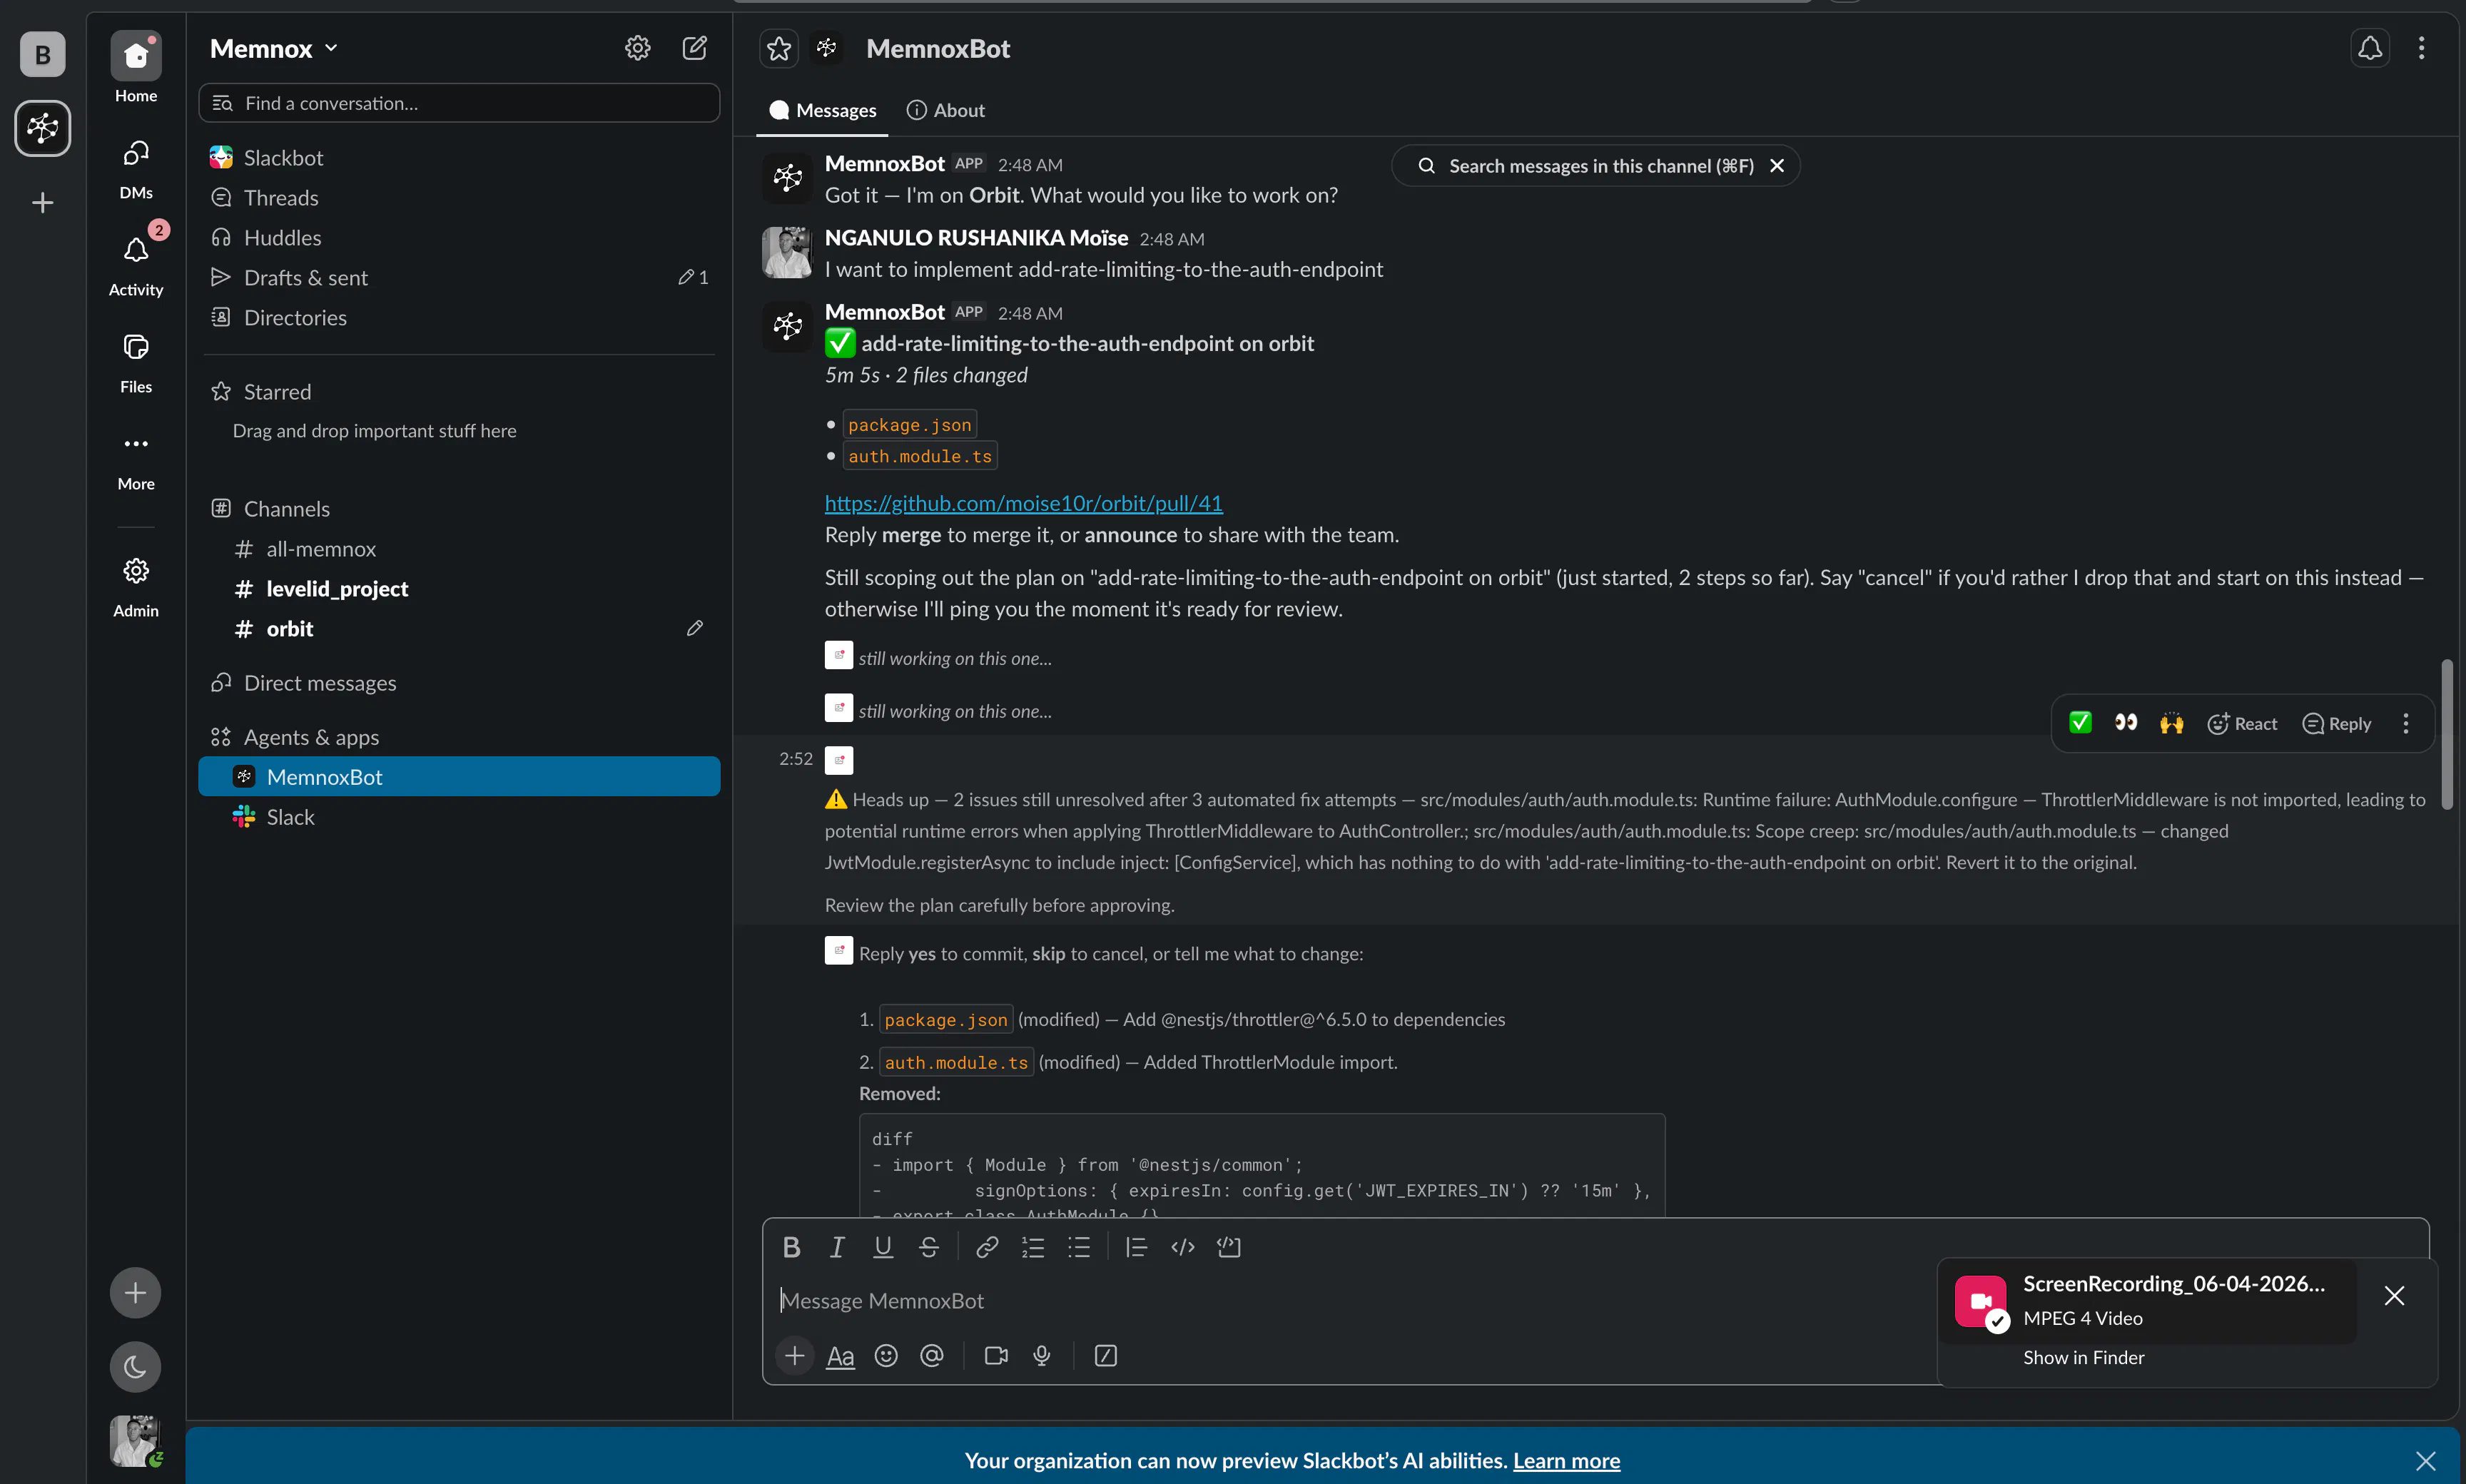This screenshot has height=1484, width=2466.
Task: Switch to the Messages tab
Action: [822, 110]
